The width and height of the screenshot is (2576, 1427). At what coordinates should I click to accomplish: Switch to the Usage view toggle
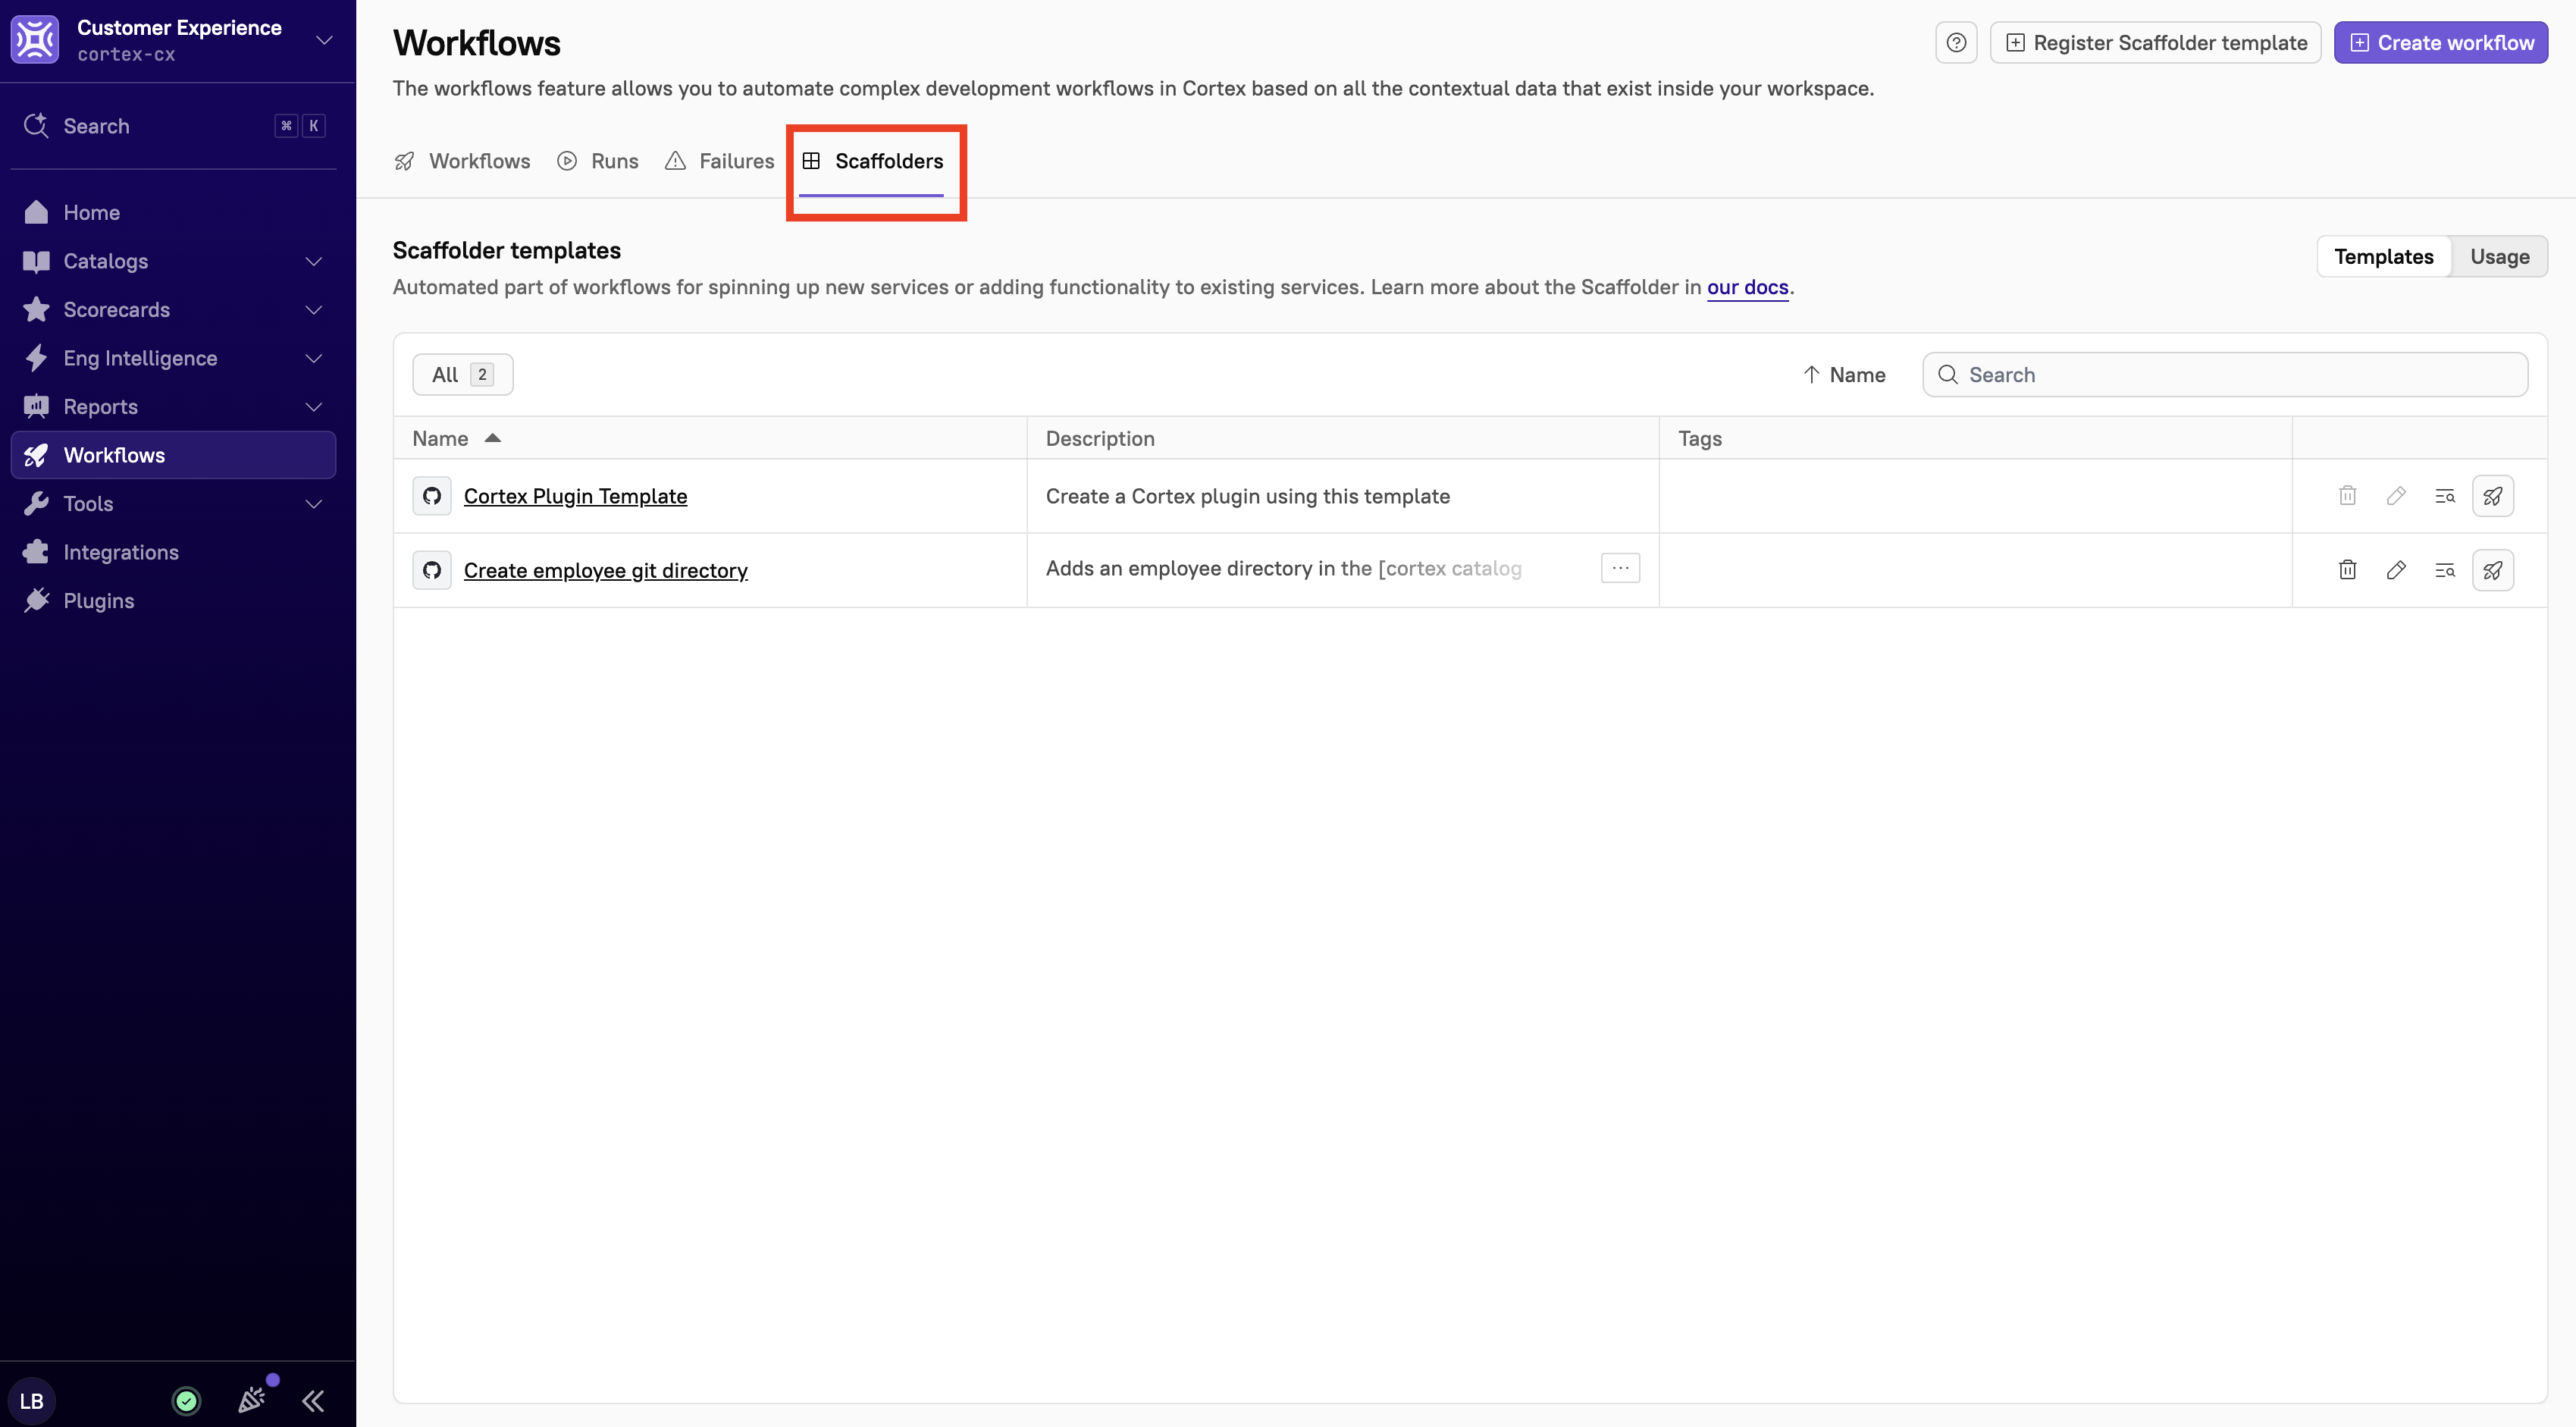pos(2499,257)
